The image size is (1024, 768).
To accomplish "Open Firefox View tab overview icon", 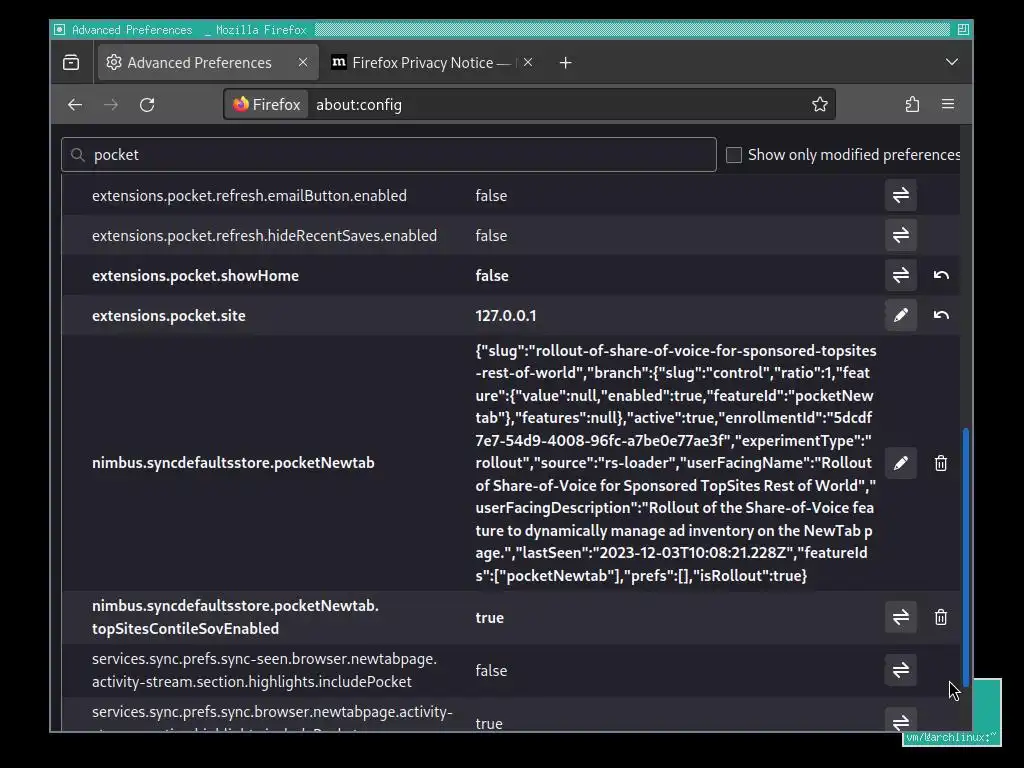I will (71, 63).
